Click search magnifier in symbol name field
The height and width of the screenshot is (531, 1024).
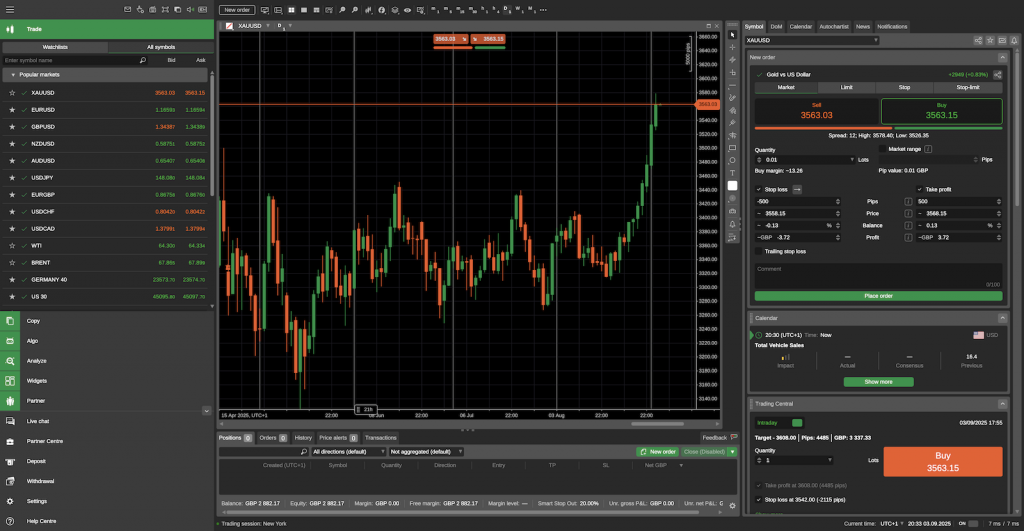pyautogui.click(x=142, y=60)
